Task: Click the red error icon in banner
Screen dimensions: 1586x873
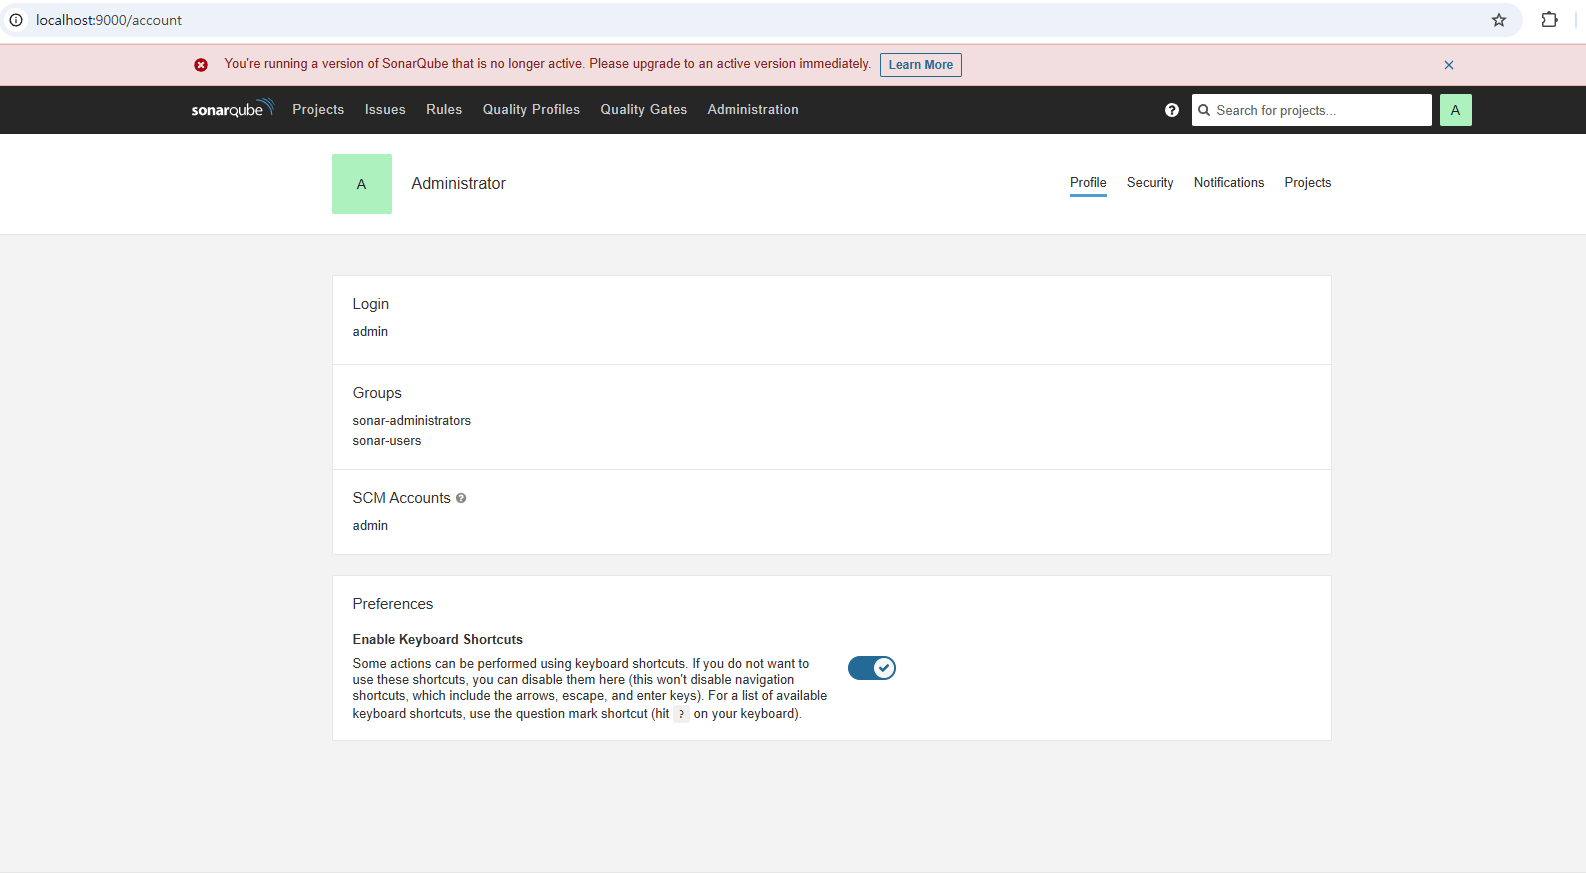Action: point(201,65)
